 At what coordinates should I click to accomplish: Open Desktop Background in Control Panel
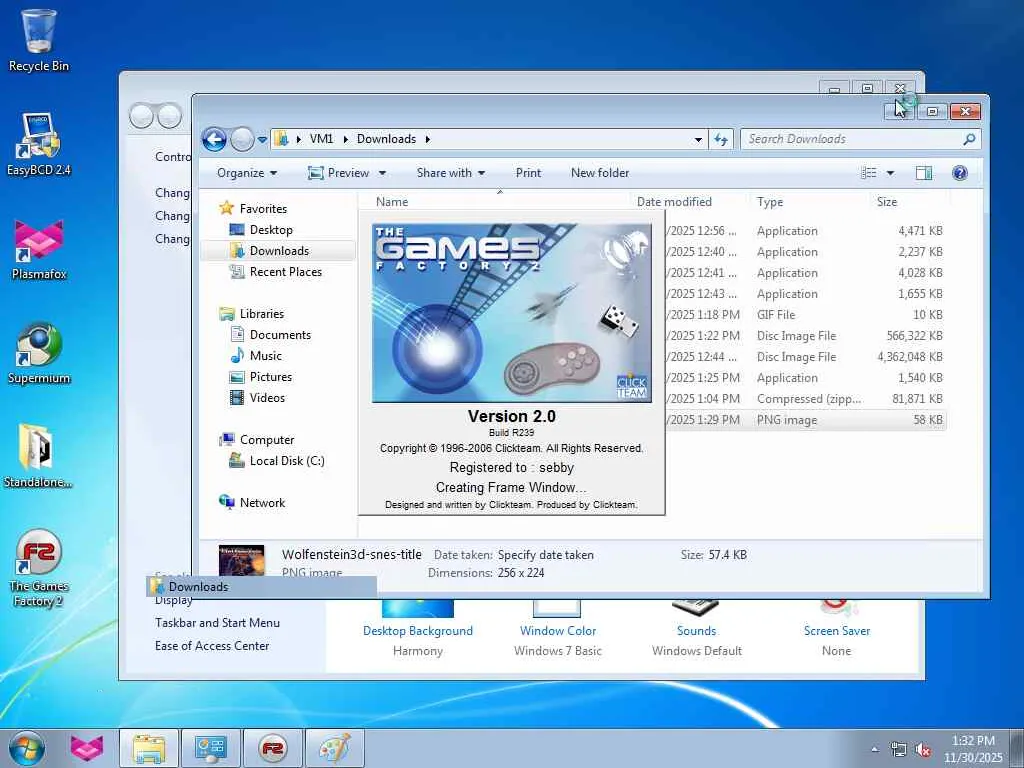418,631
